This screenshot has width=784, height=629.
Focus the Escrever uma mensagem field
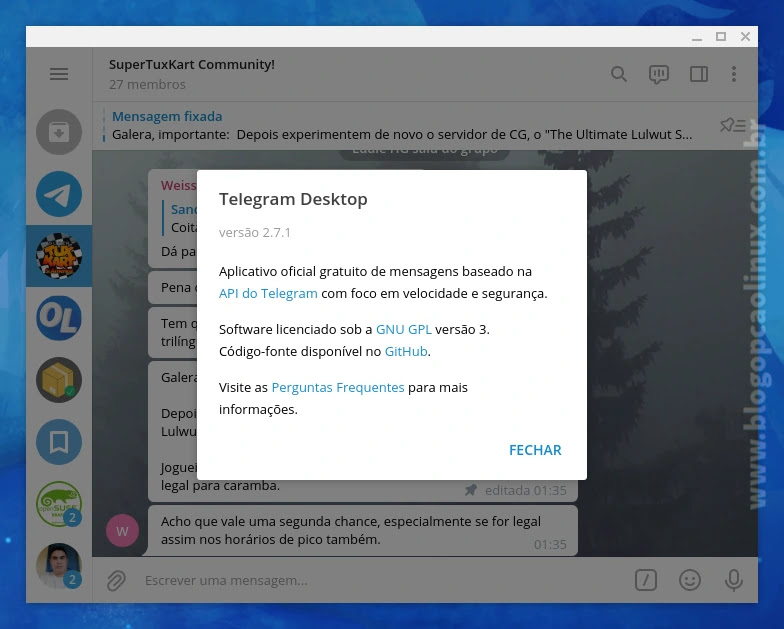380,580
